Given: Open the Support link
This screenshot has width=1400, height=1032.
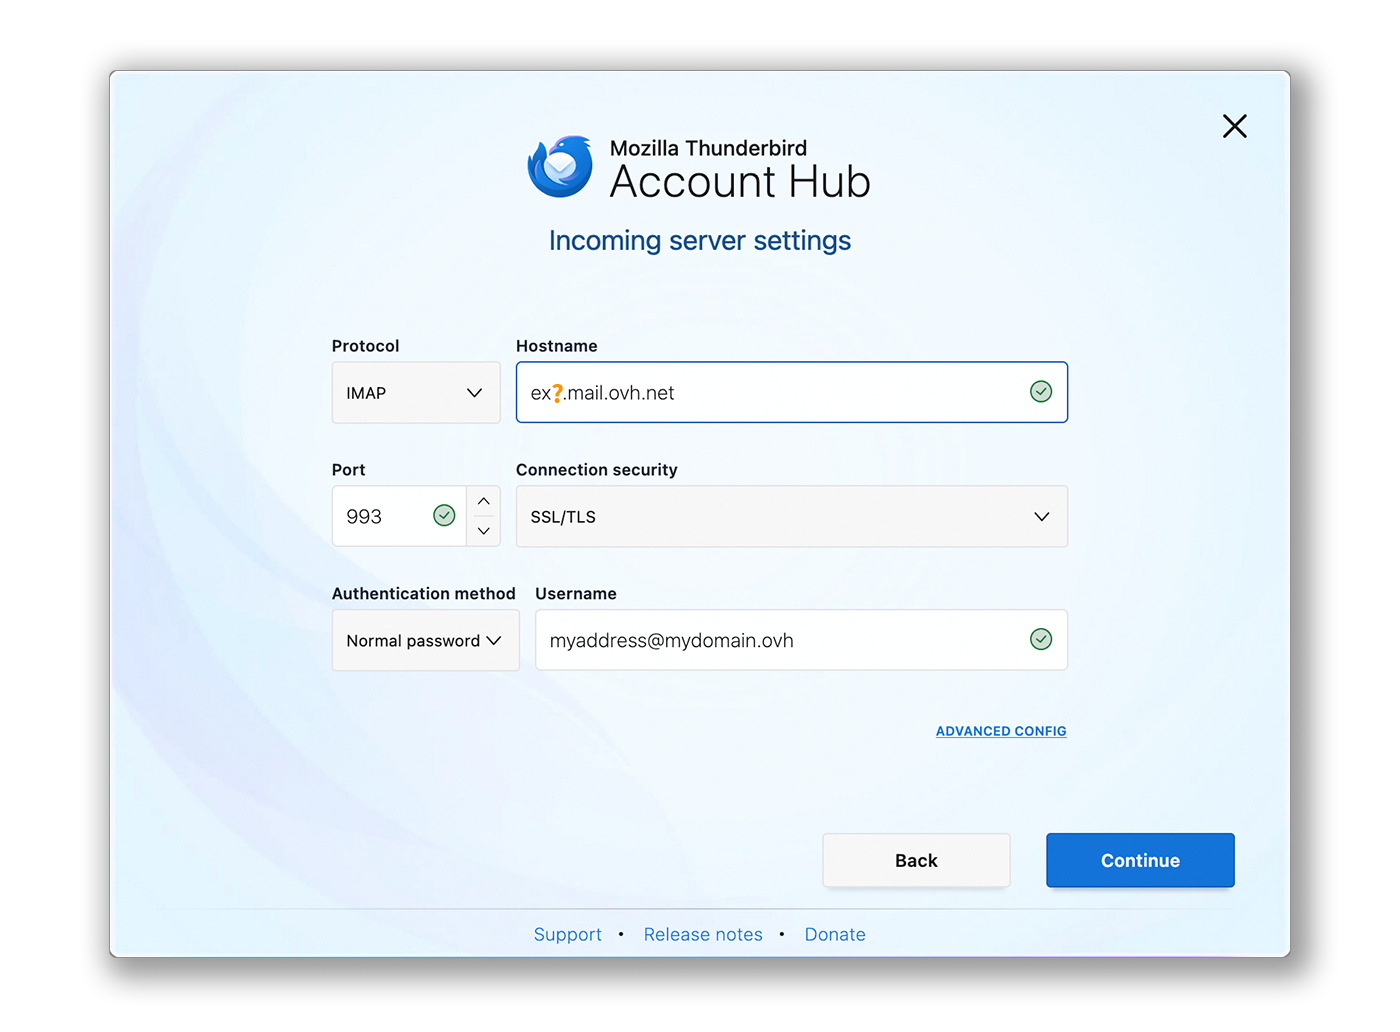Looking at the screenshot, I should (x=567, y=934).
